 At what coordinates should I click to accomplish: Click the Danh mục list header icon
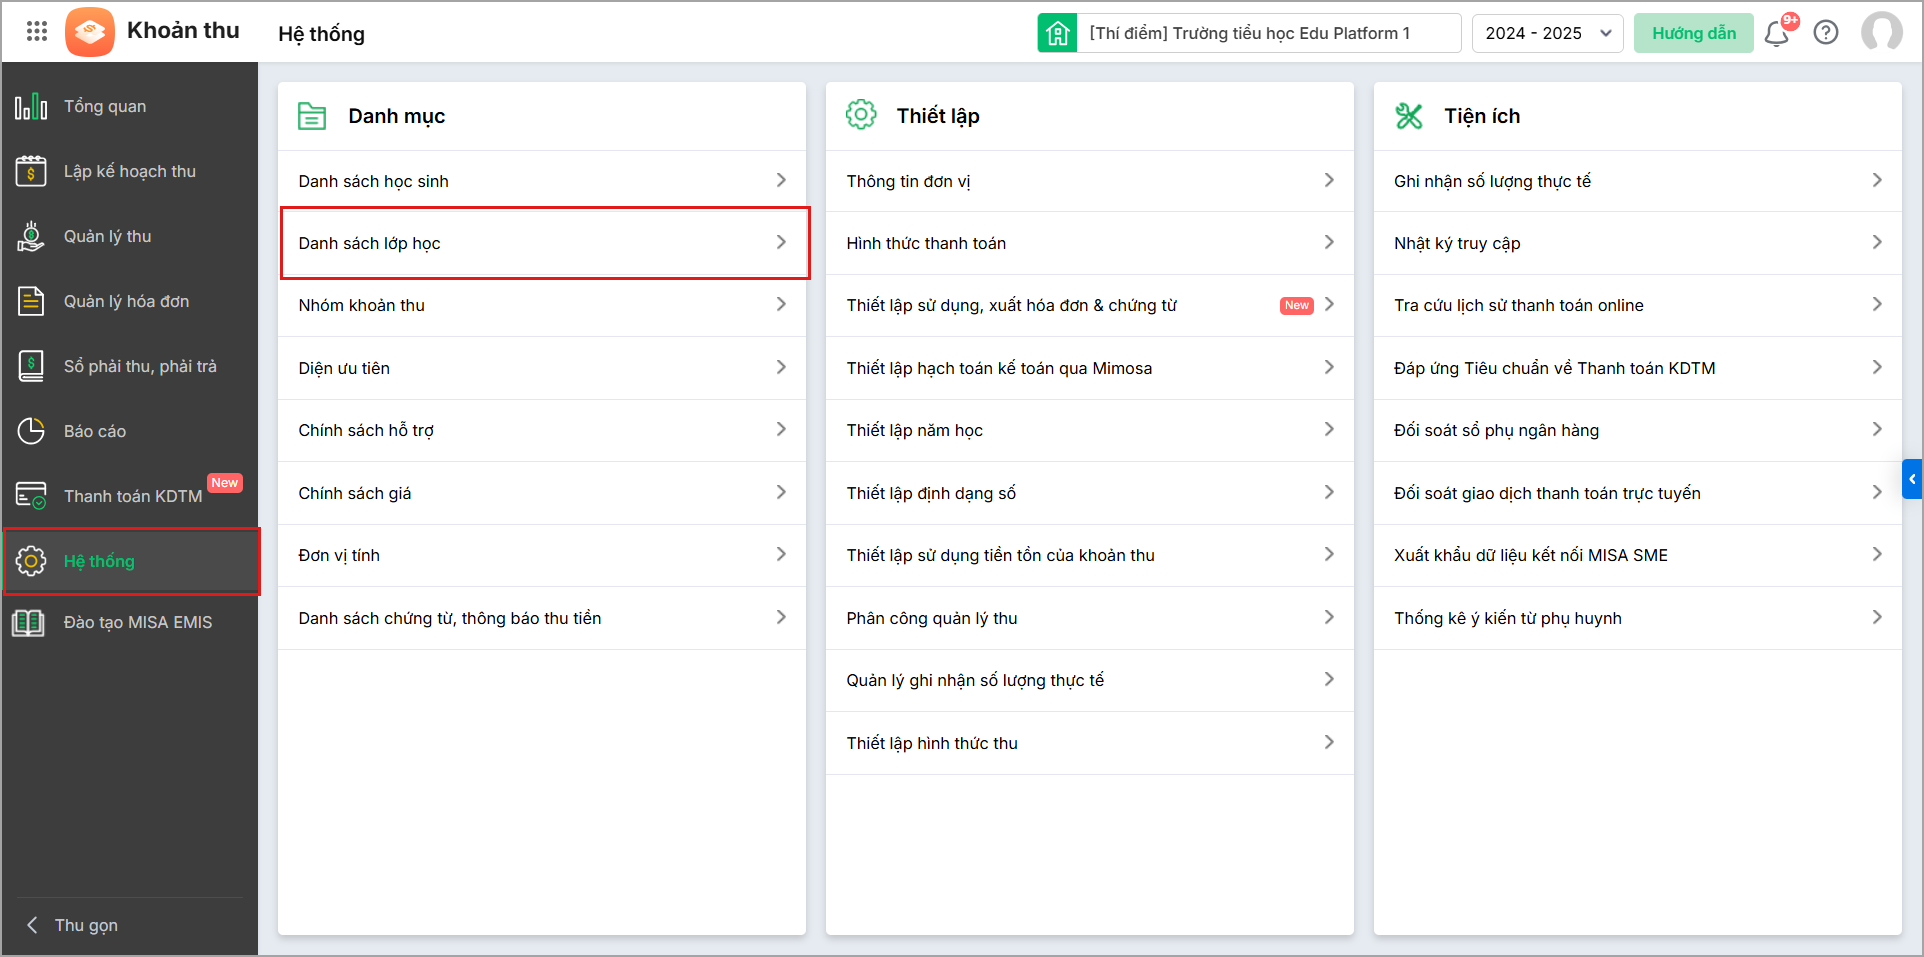[312, 116]
